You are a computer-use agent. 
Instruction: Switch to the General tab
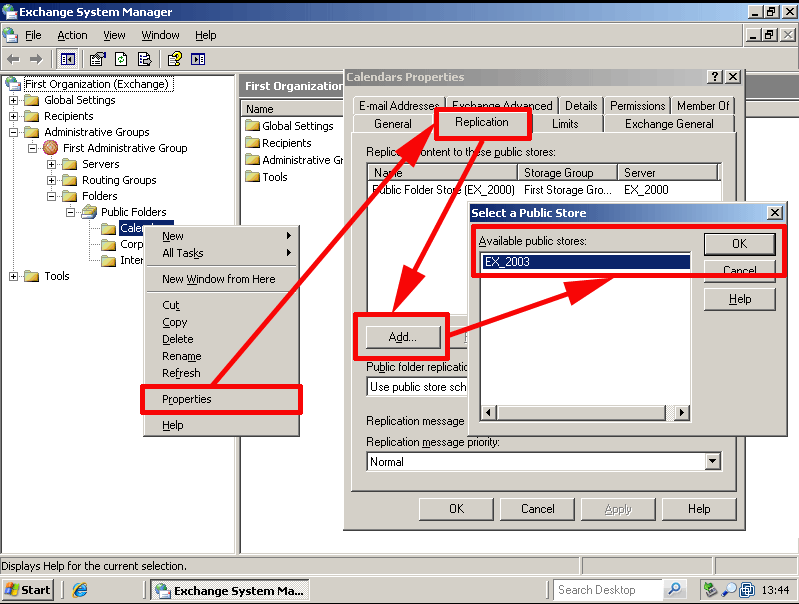(x=392, y=124)
